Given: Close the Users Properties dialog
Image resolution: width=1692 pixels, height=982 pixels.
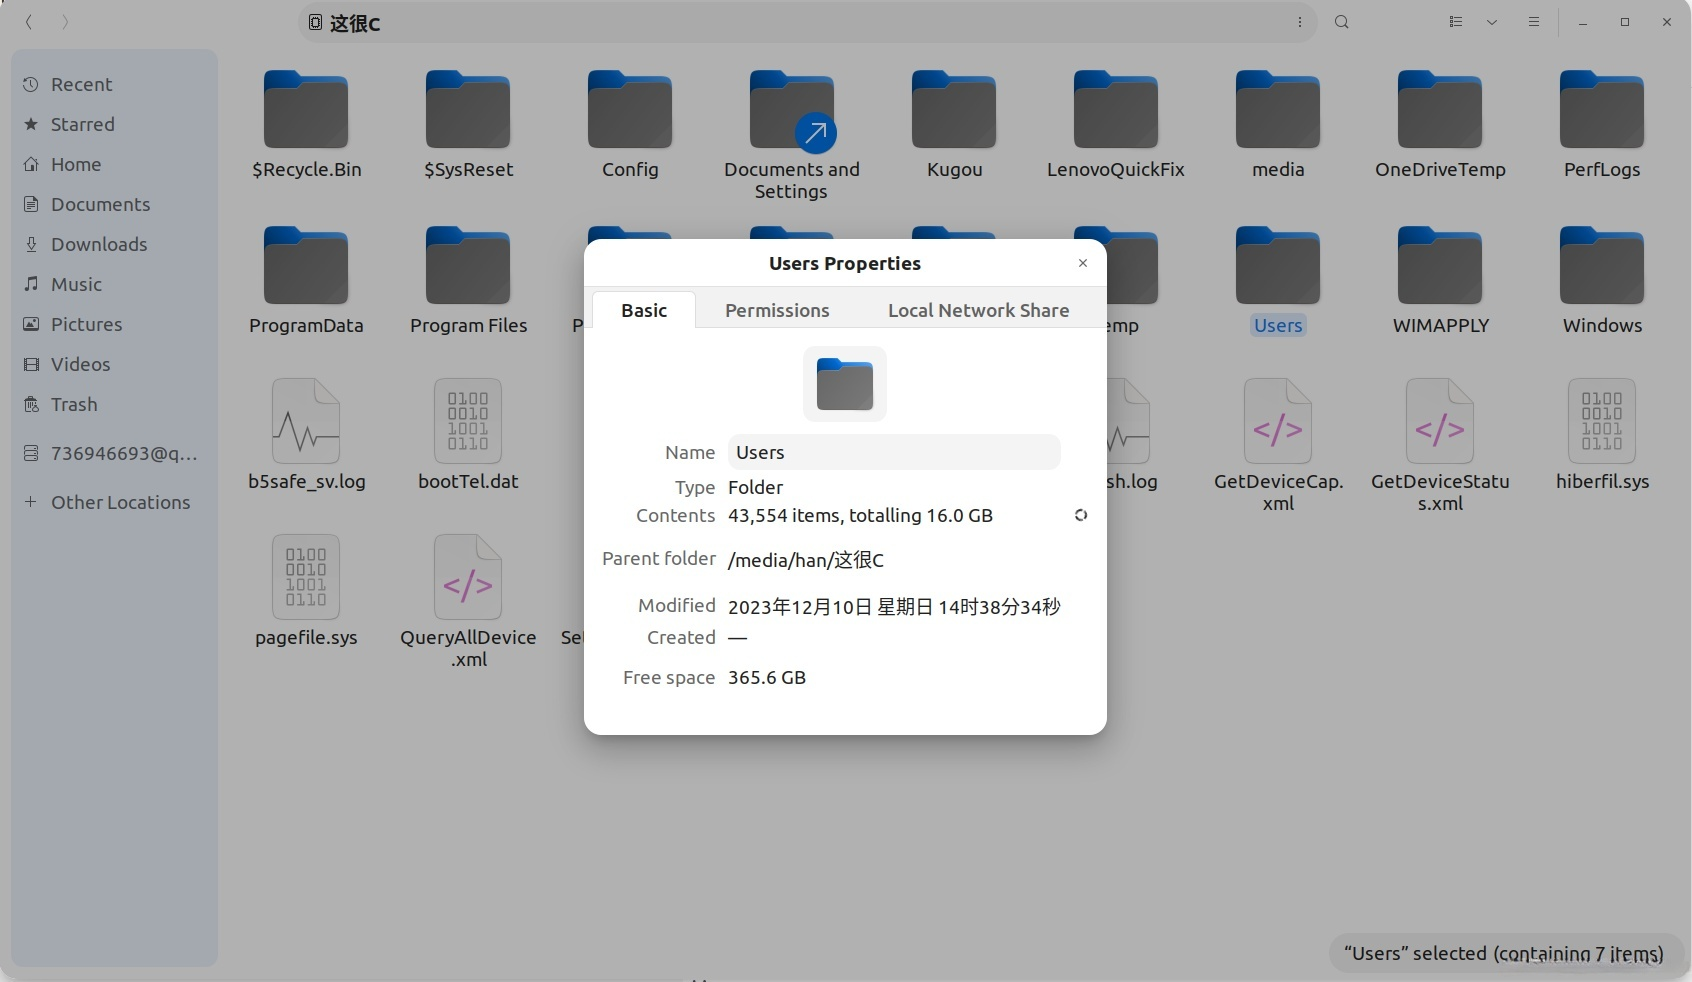Looking at the screenshot, I should 1083,263.
